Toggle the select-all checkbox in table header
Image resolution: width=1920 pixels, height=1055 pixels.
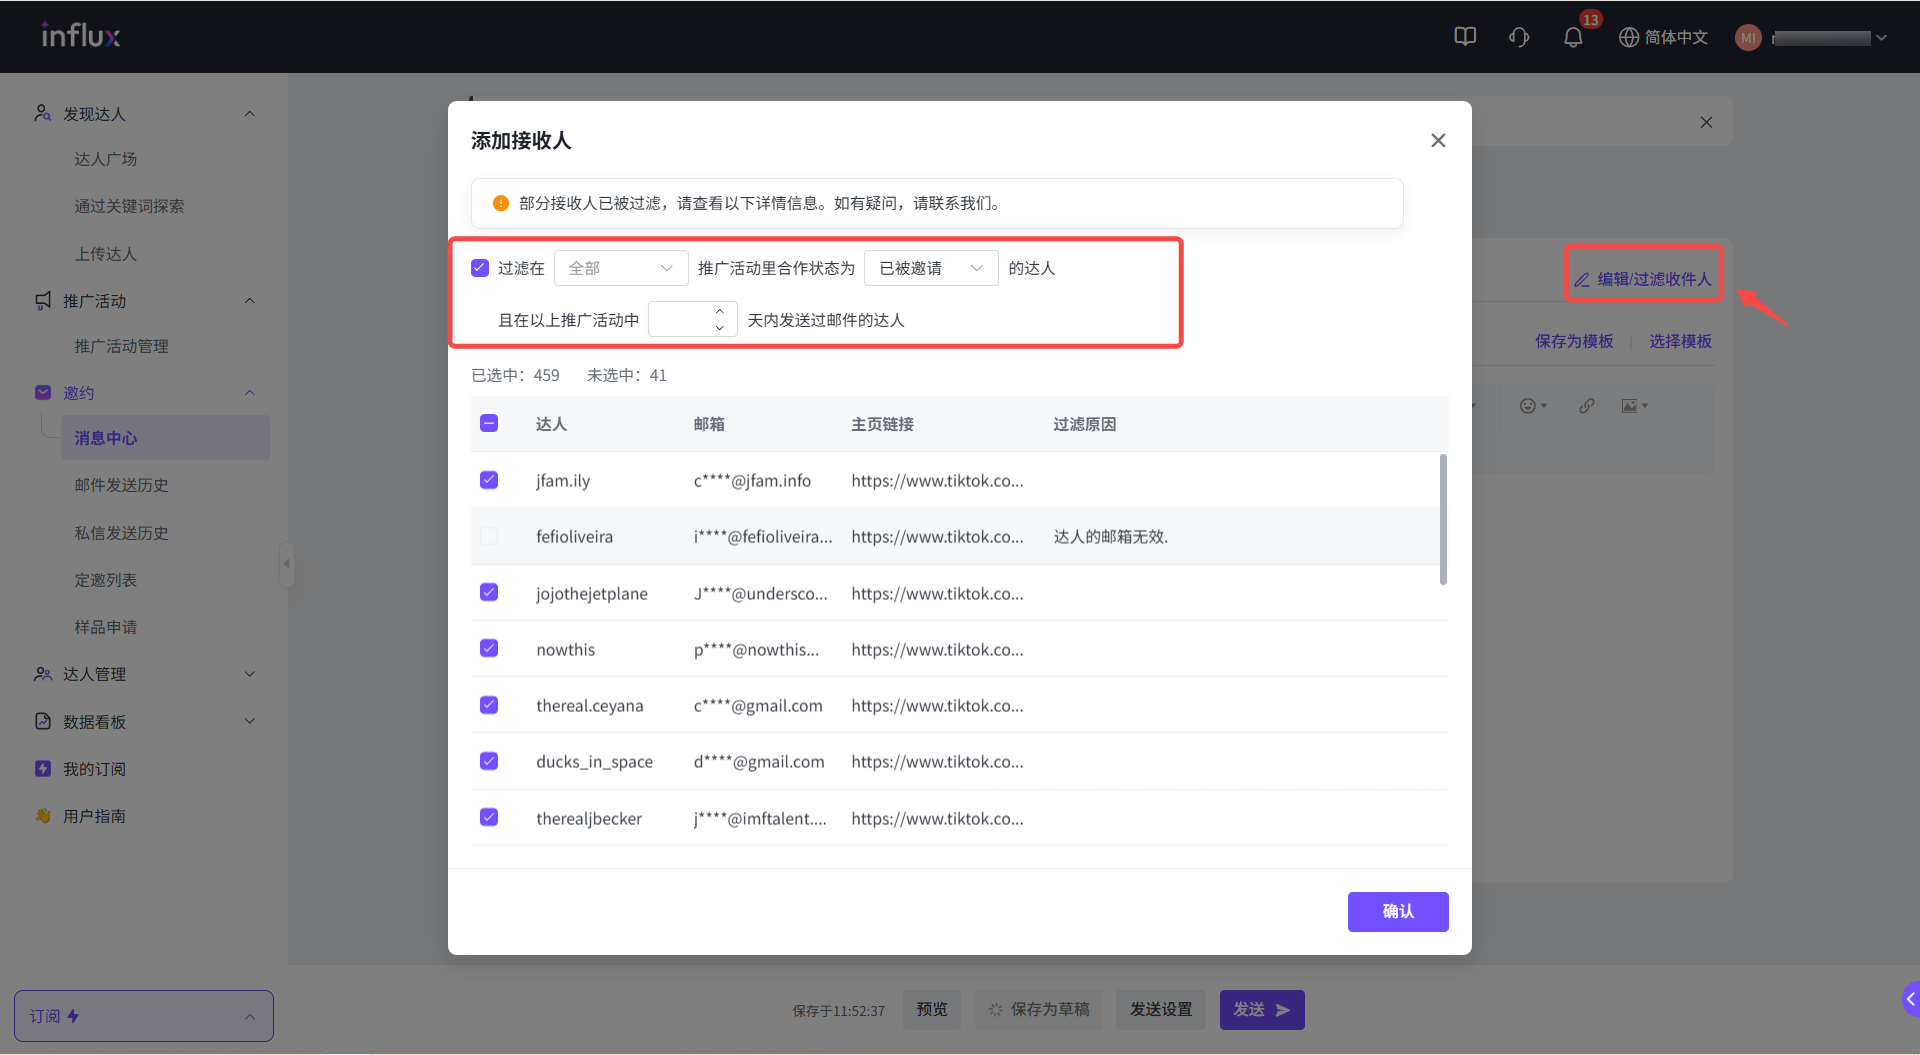point(489,424)
